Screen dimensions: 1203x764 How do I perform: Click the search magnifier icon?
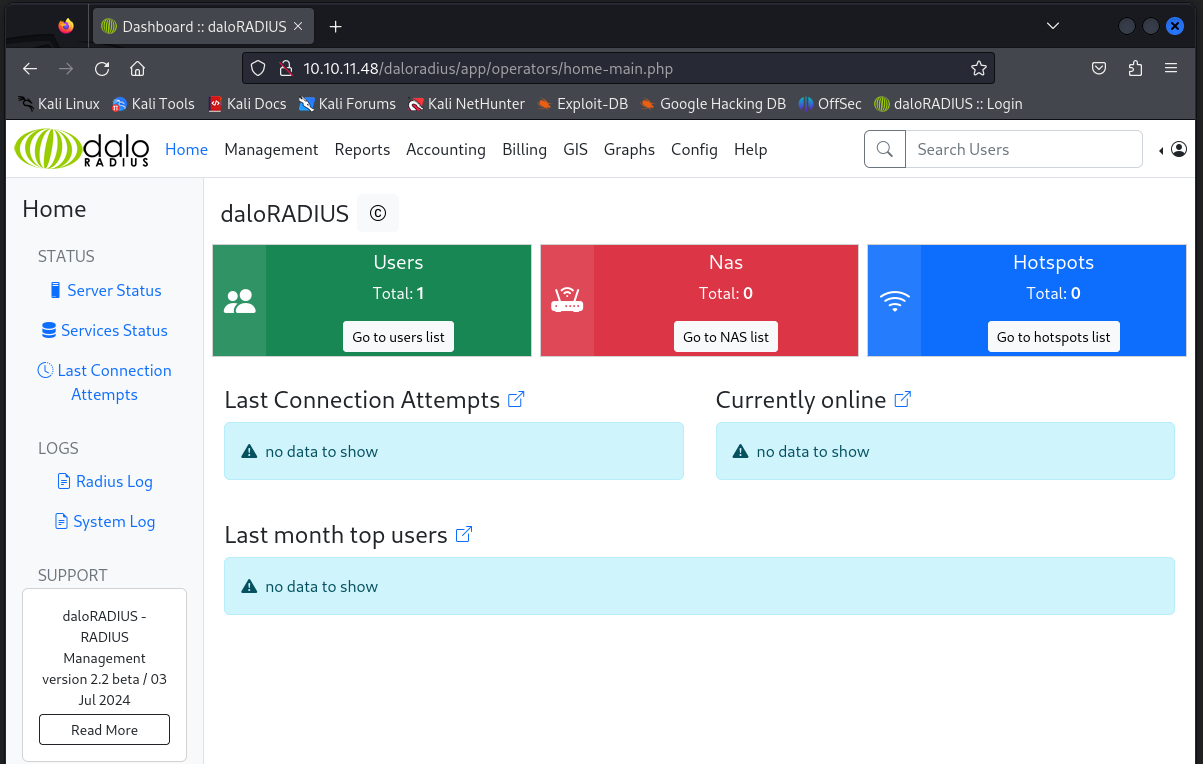pos(885,149)
